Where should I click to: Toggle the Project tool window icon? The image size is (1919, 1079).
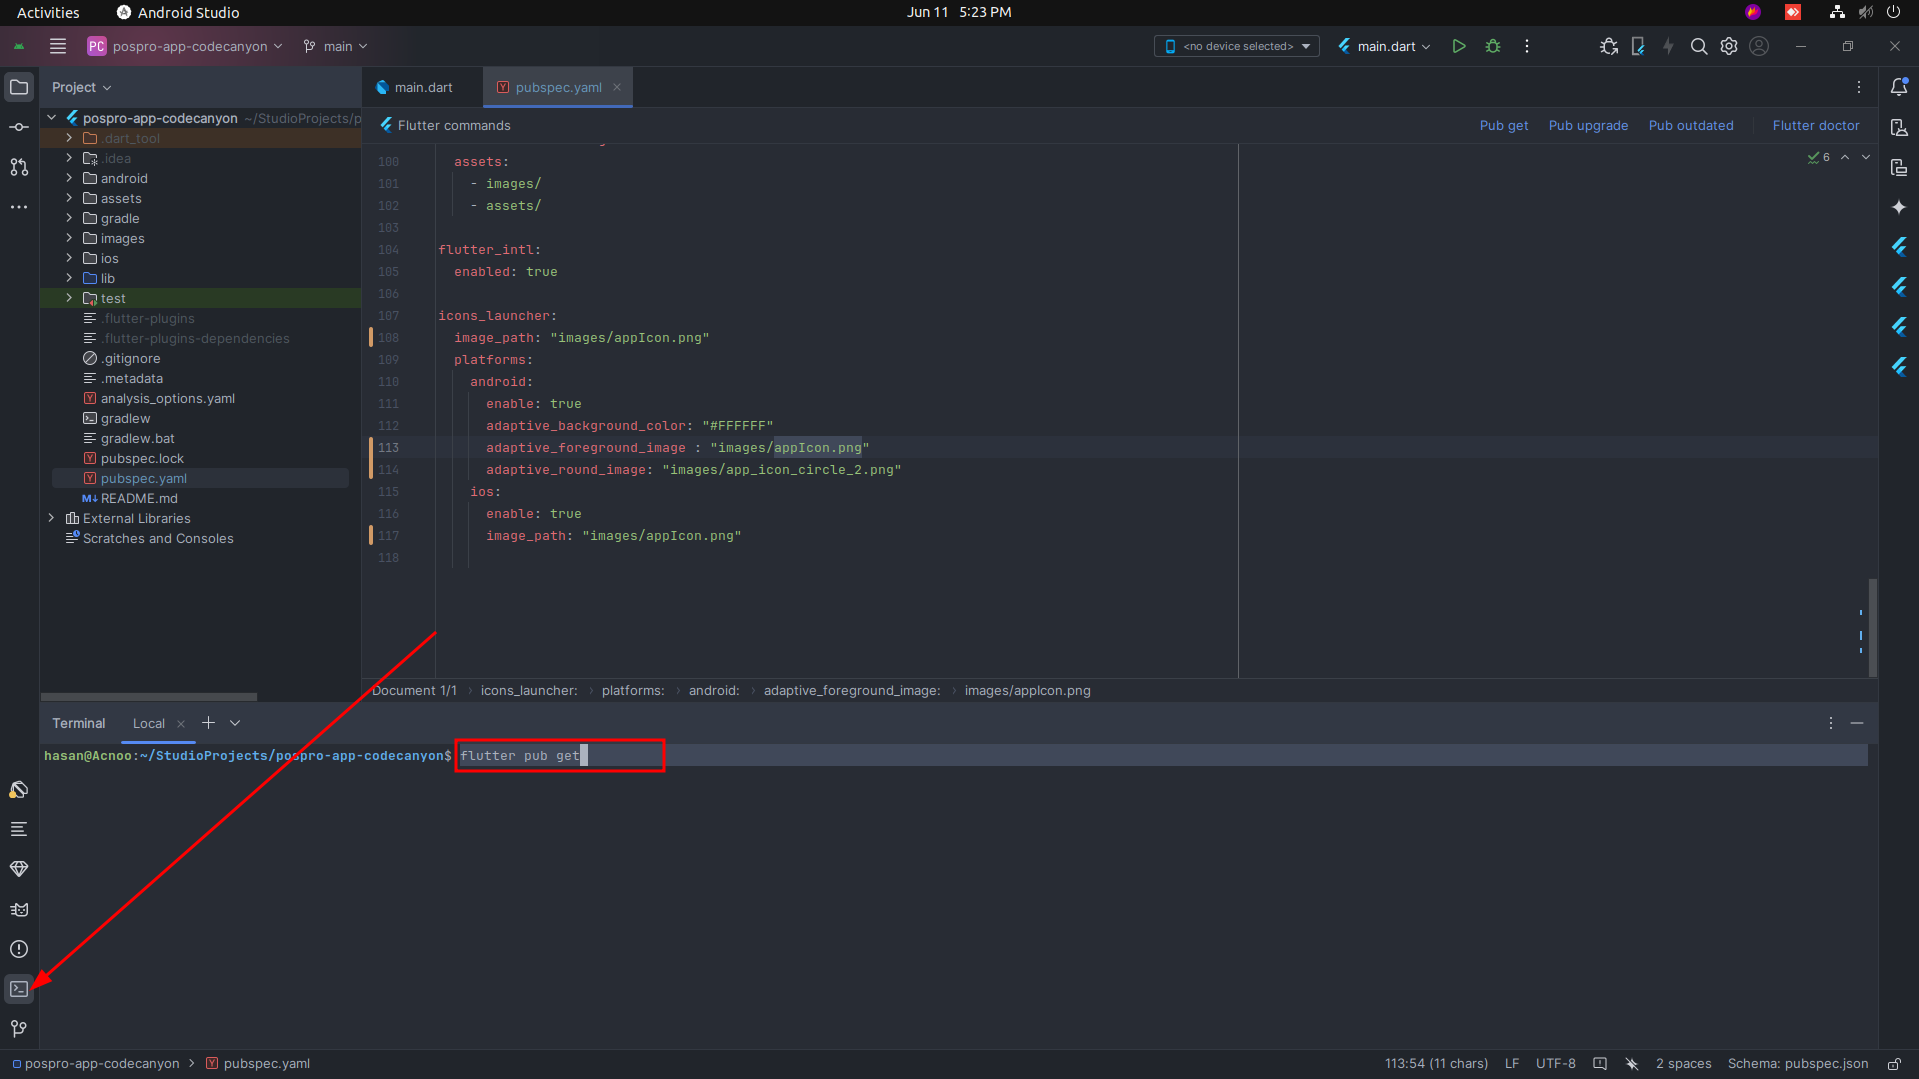click(19, 87)
